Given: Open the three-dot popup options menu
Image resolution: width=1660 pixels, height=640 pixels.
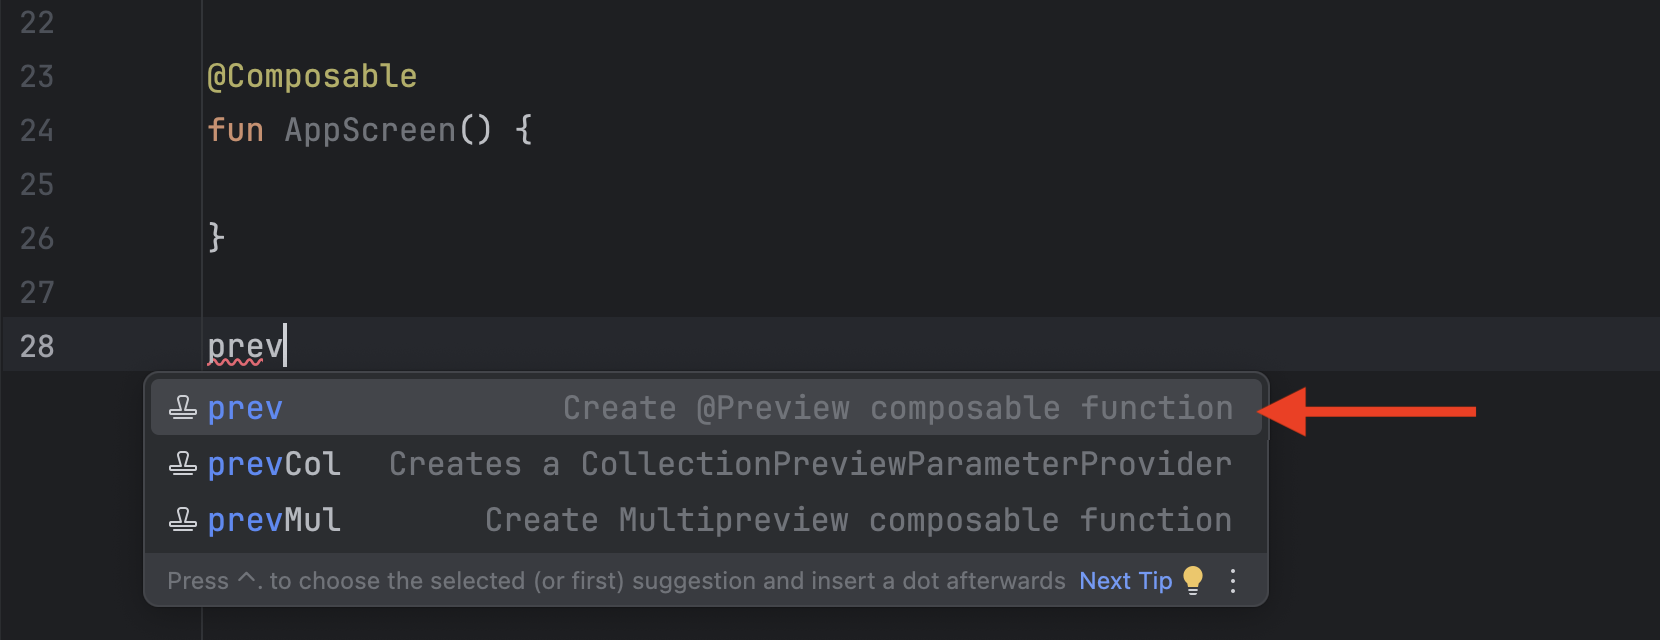Looking at the screenshot, I should click(x=1233, y=581).
